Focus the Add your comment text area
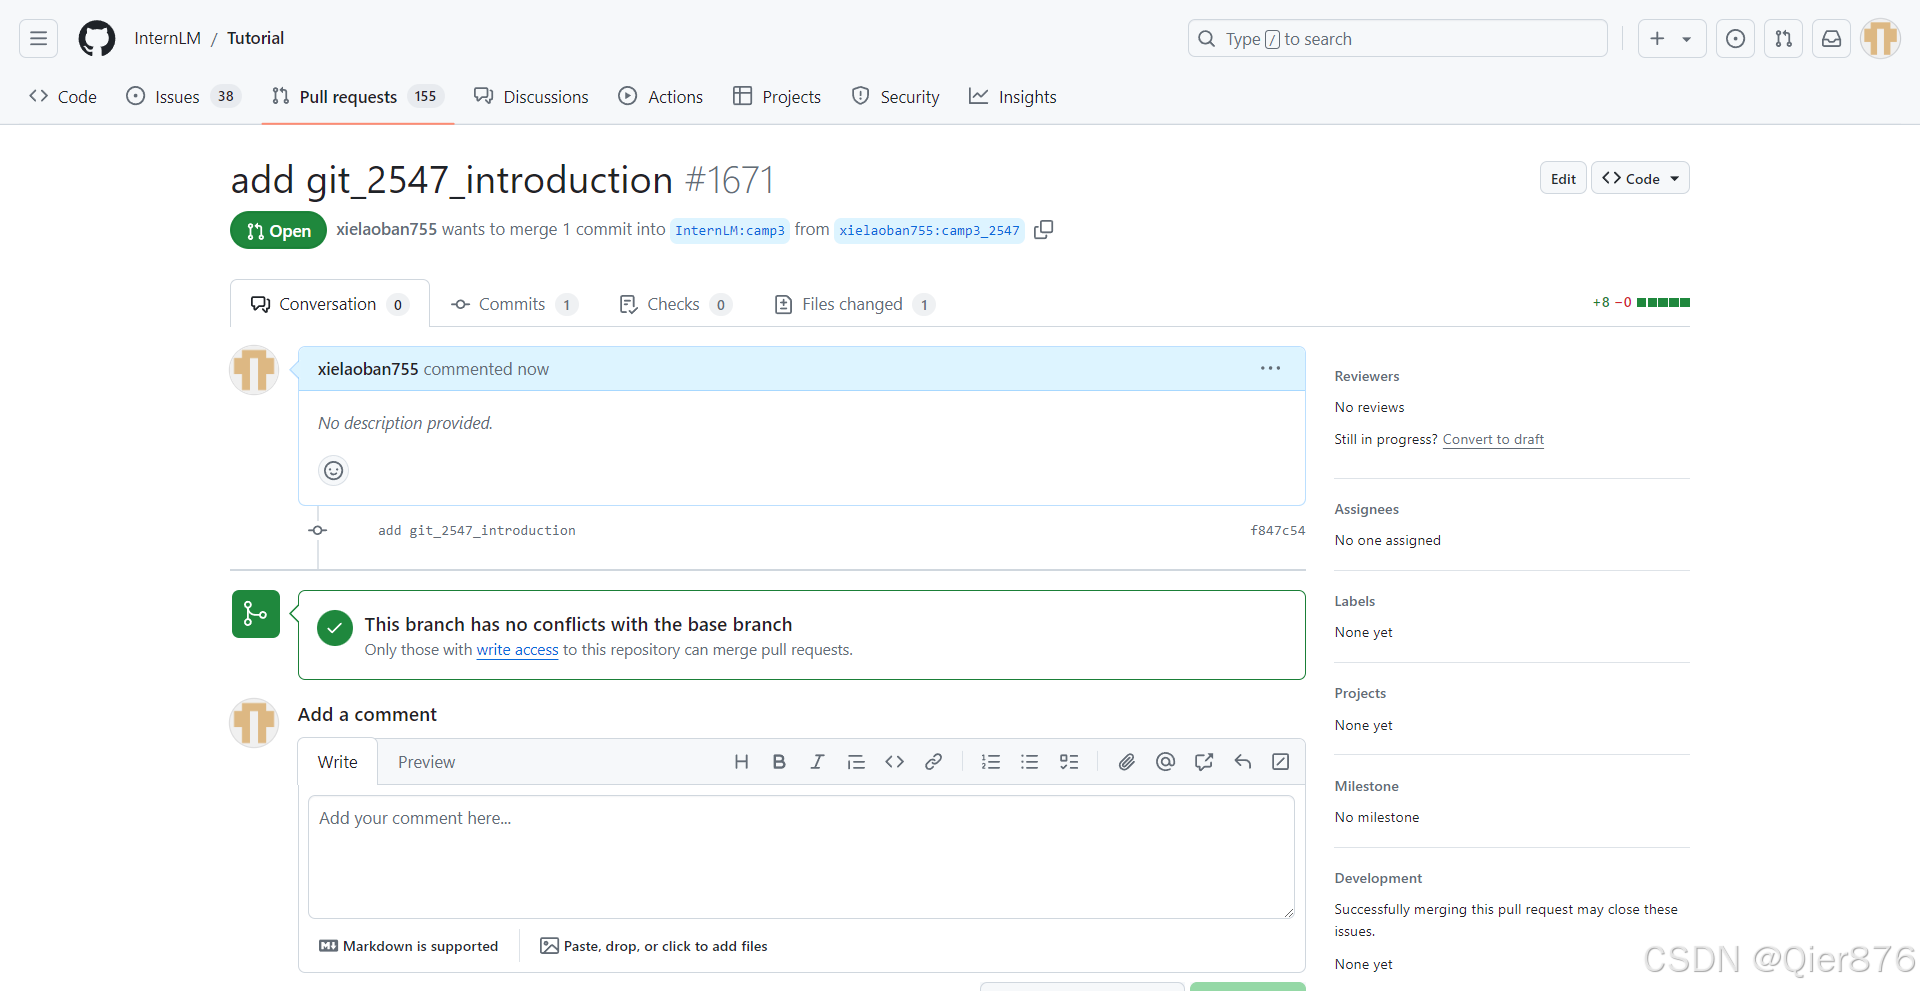The height and width of the screenshot is (991, 1920). click(801, 857)
